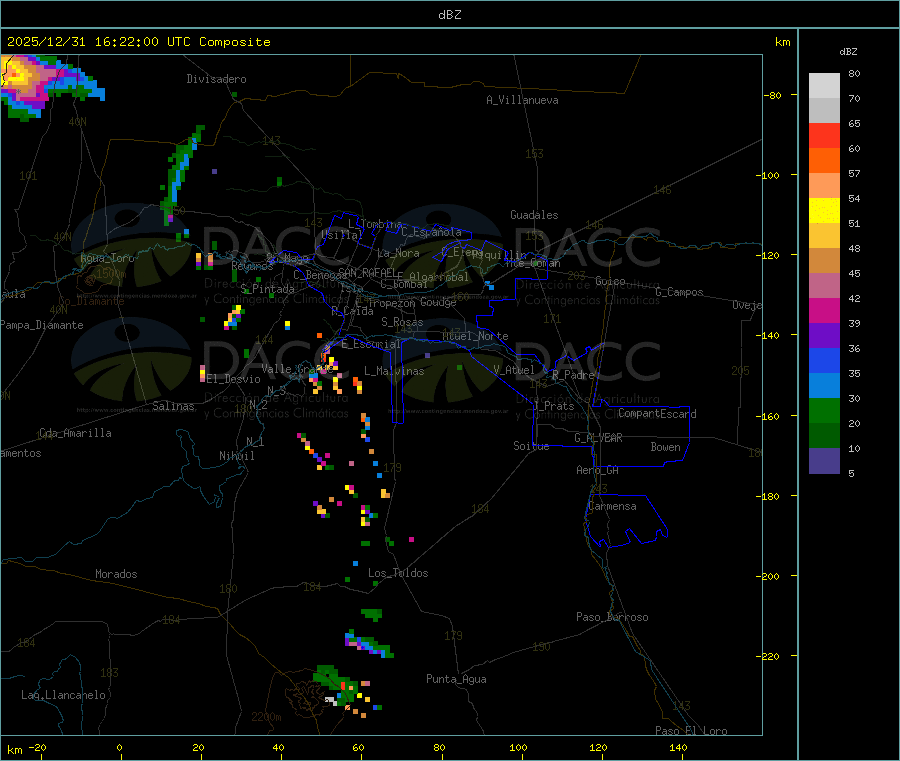Image resolution: width=900 pixels, height=761 pixels.
Task: Click the 80 value on the legend scale
Action: [854, 73]
